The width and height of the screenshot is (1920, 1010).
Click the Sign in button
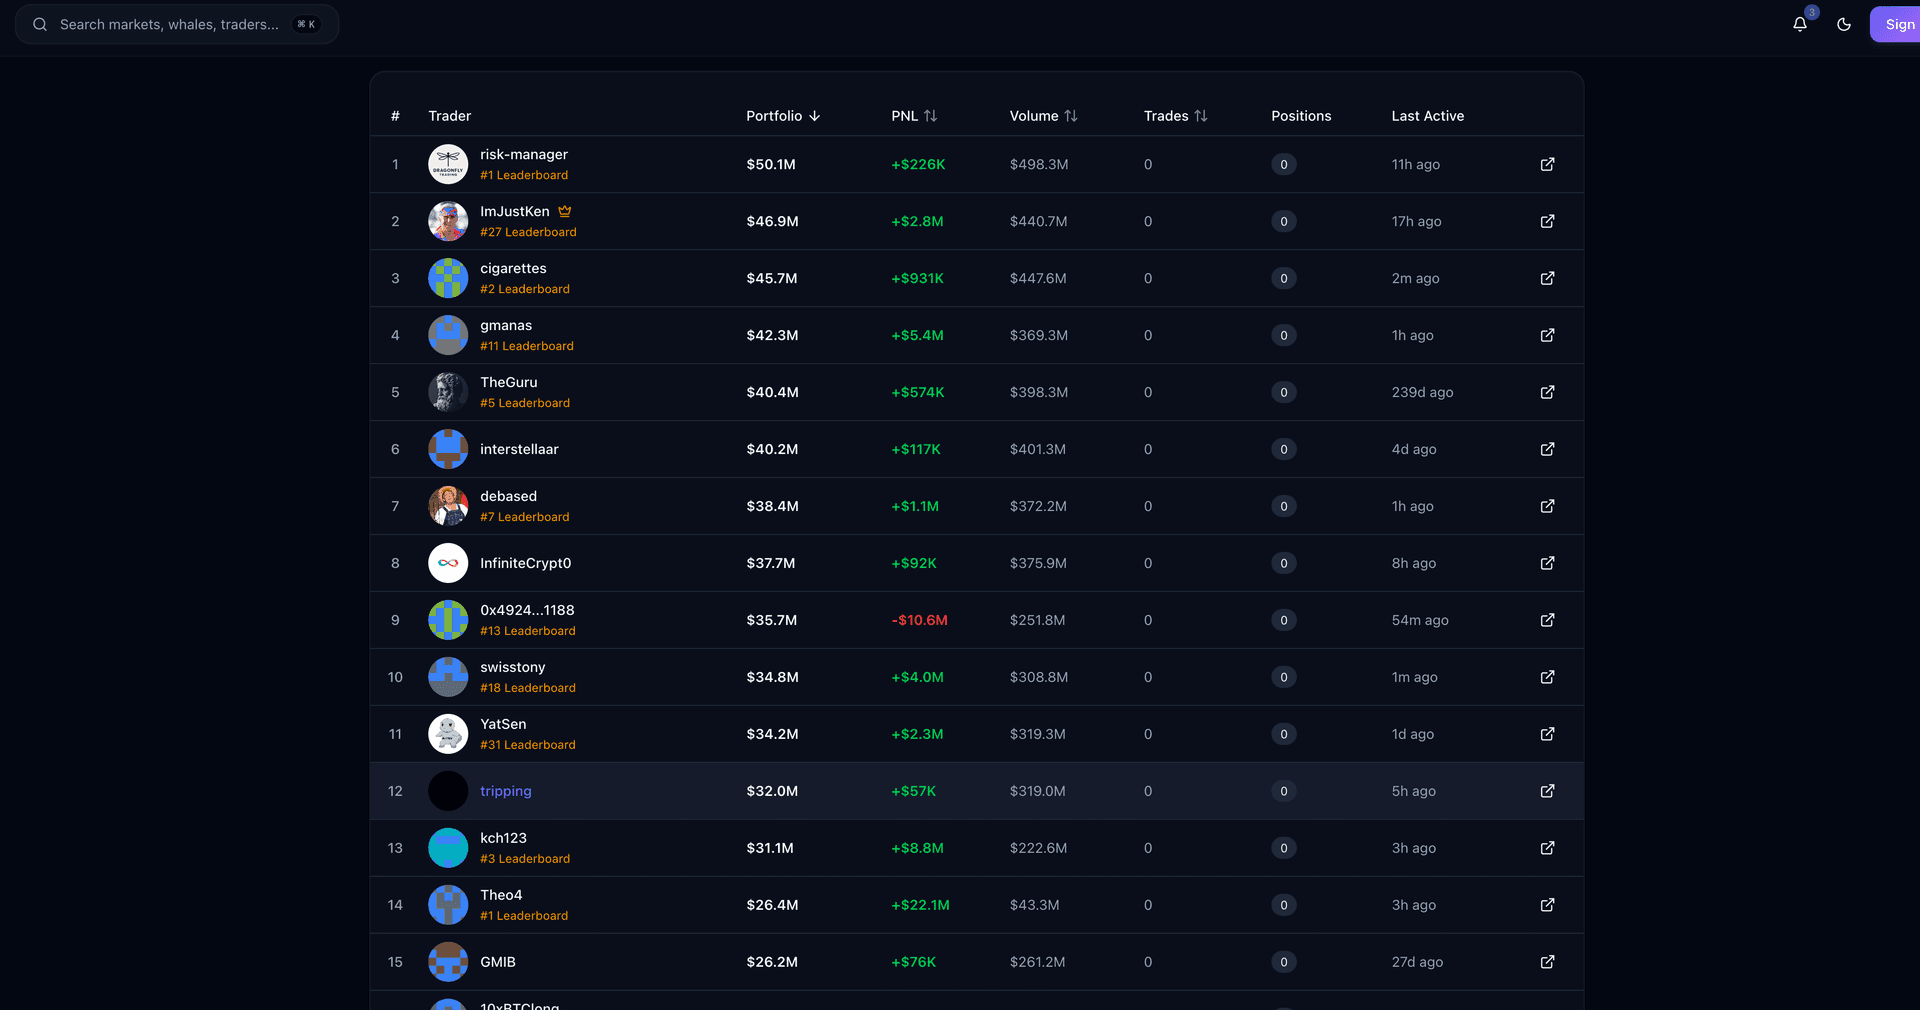[x=1896, y=24]
